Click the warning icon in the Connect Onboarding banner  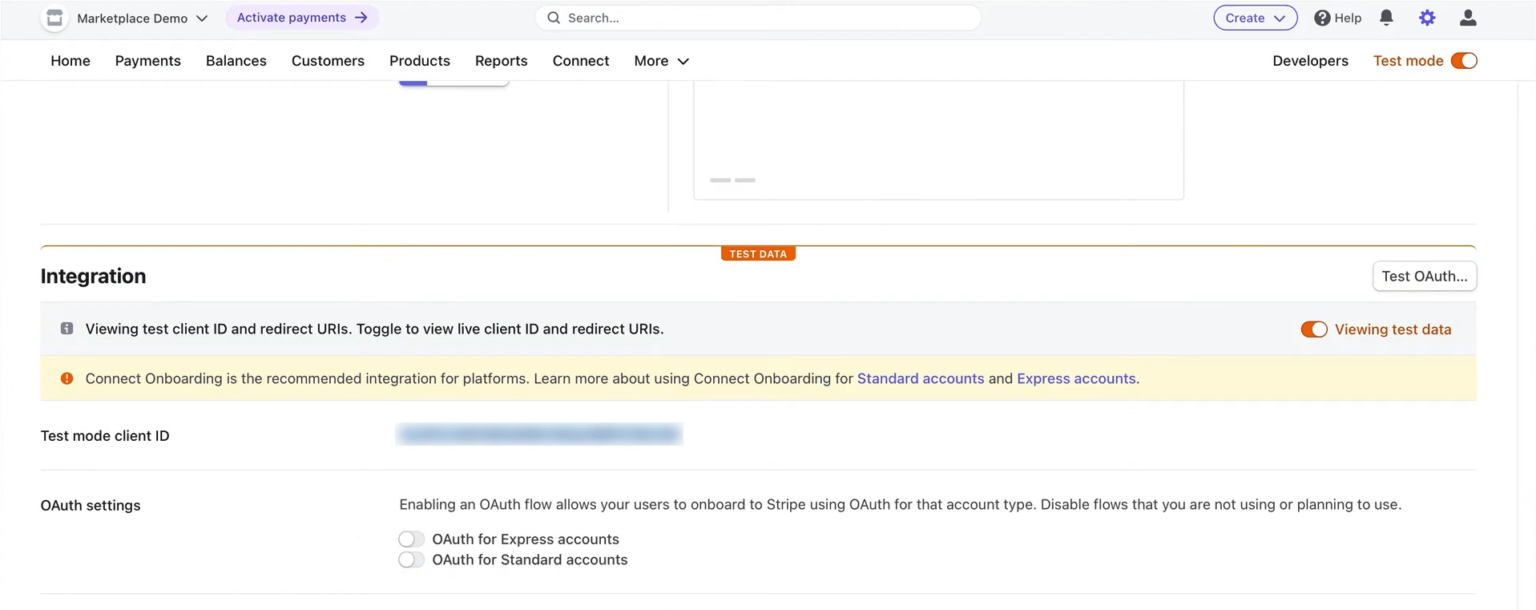tap(66, 378)
